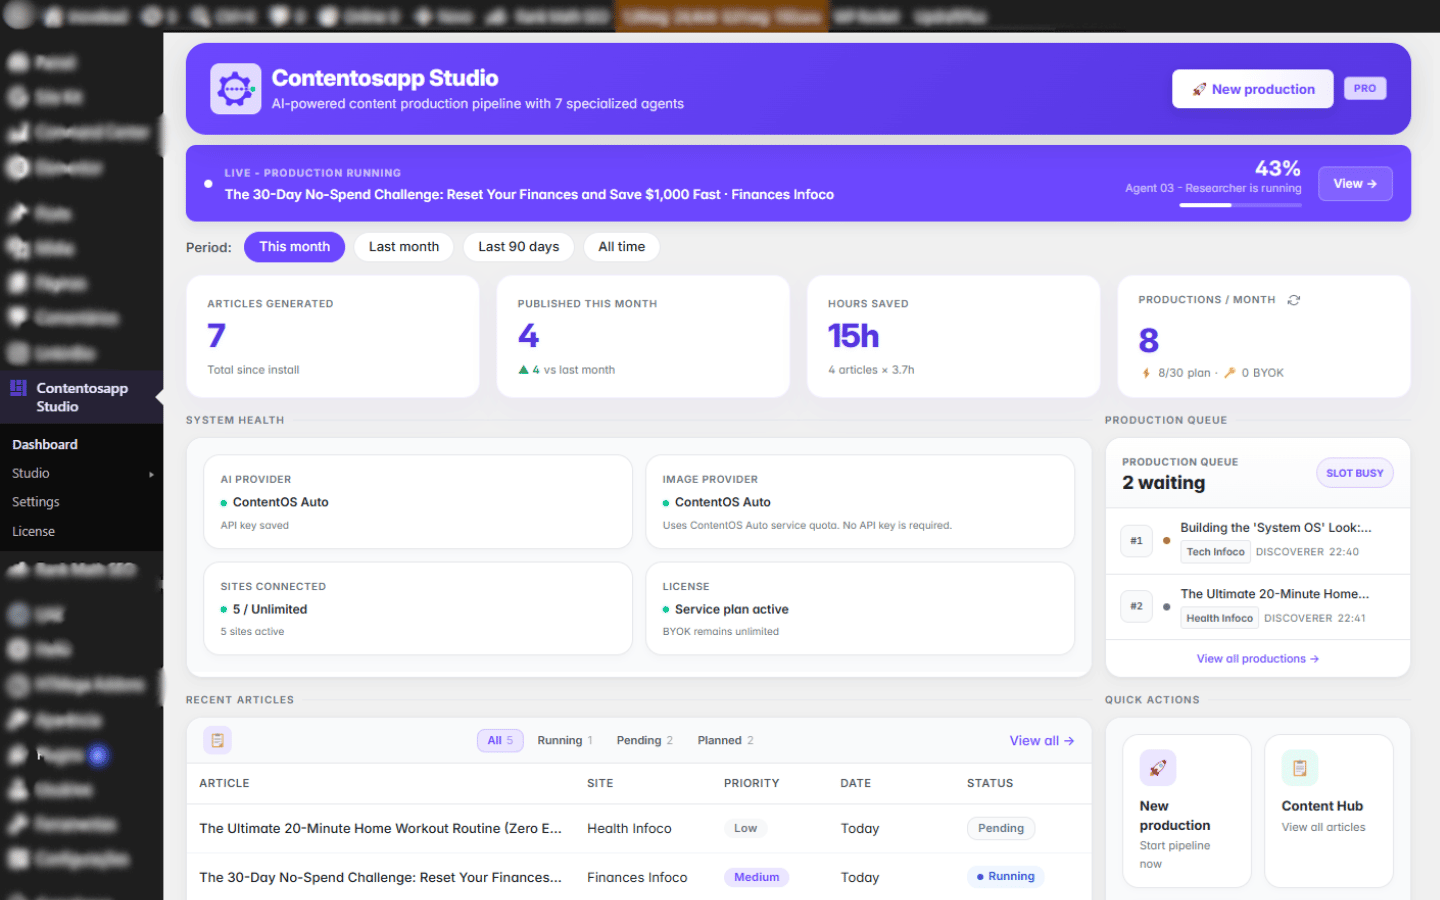The height and width of the screenshot is (900, 1440).
Task: Click the key icon next to 0 BYOK
Action: (x=1230, y=372)
